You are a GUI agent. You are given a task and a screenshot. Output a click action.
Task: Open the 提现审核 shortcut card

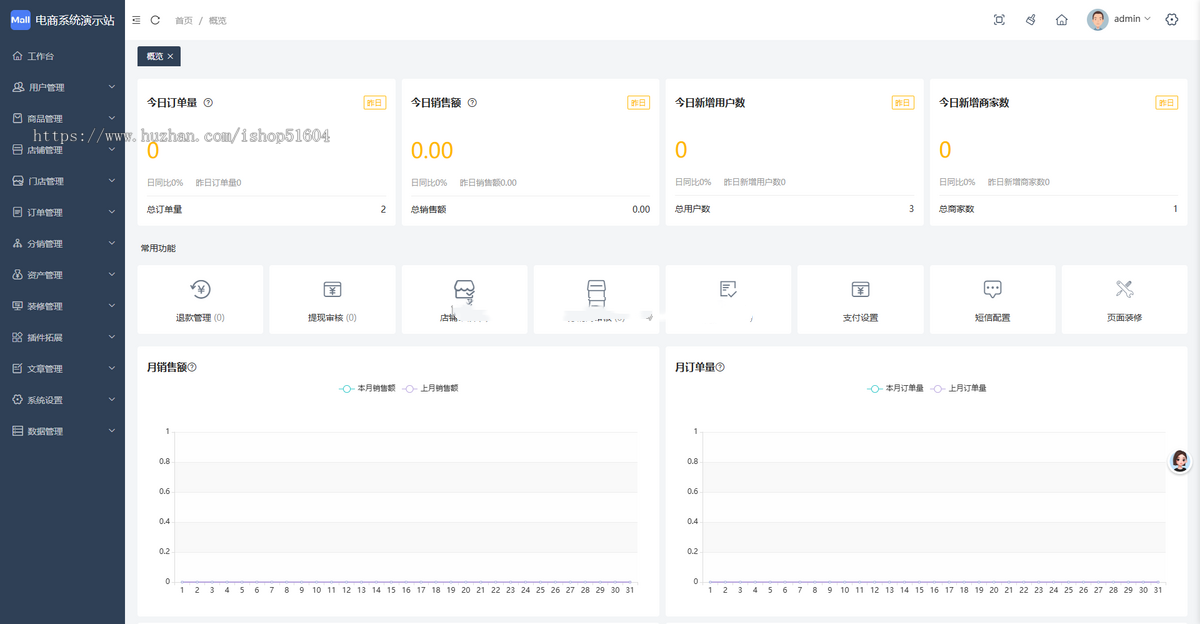click(332, 299)
